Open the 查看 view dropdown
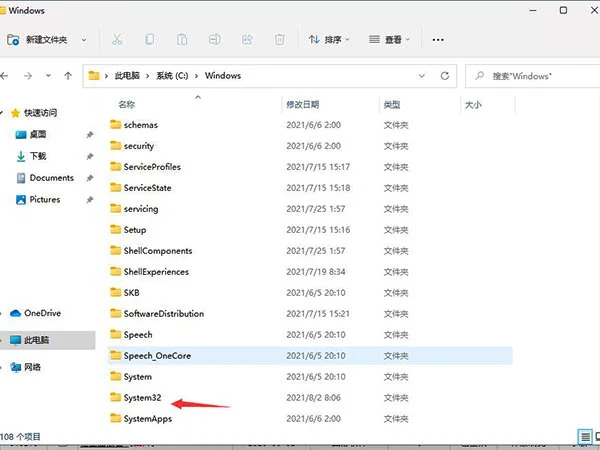Screen dimensions: 600x450 click(x=389, y=39)
